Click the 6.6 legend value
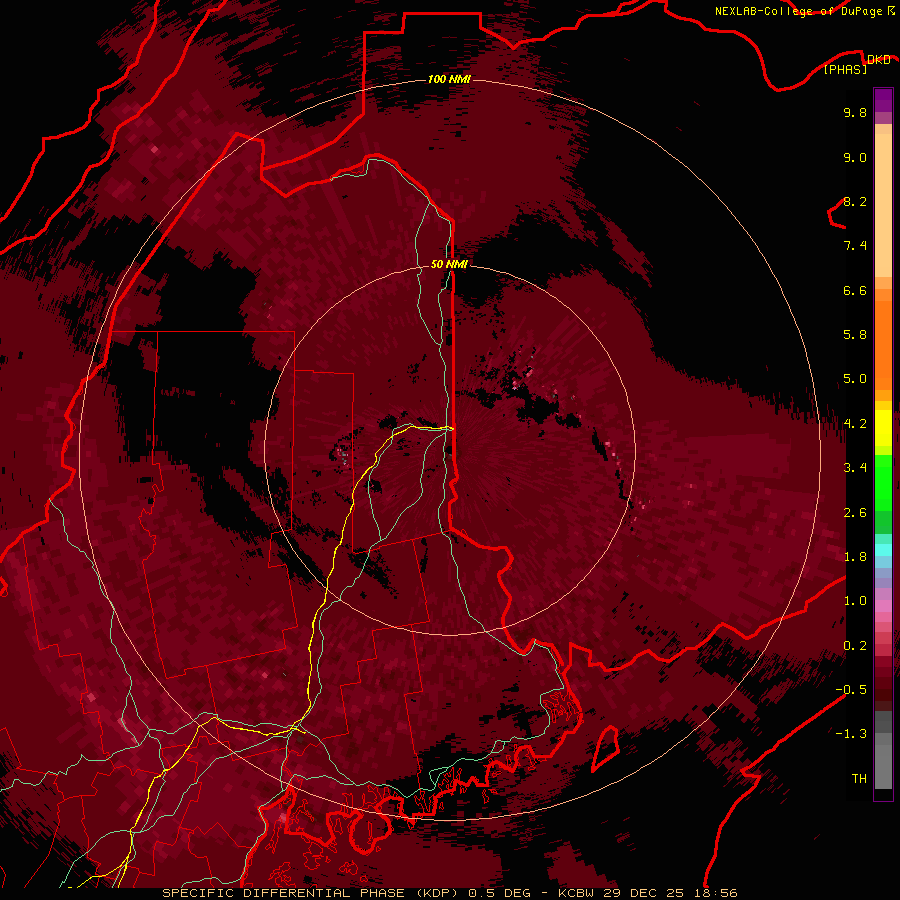The height and width of the screenshot is (900, 900). point(855,290)
